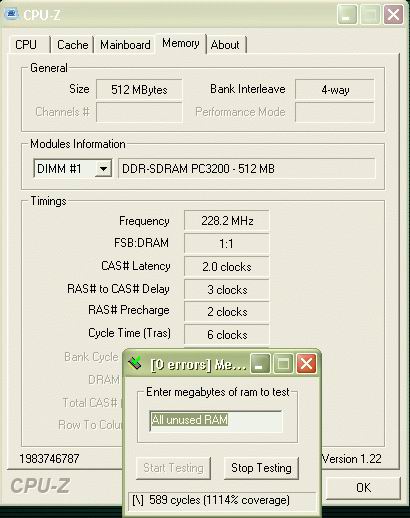Click the memory test title bar text
This screenshot has height=518, width=410.
tap(198, 365)
